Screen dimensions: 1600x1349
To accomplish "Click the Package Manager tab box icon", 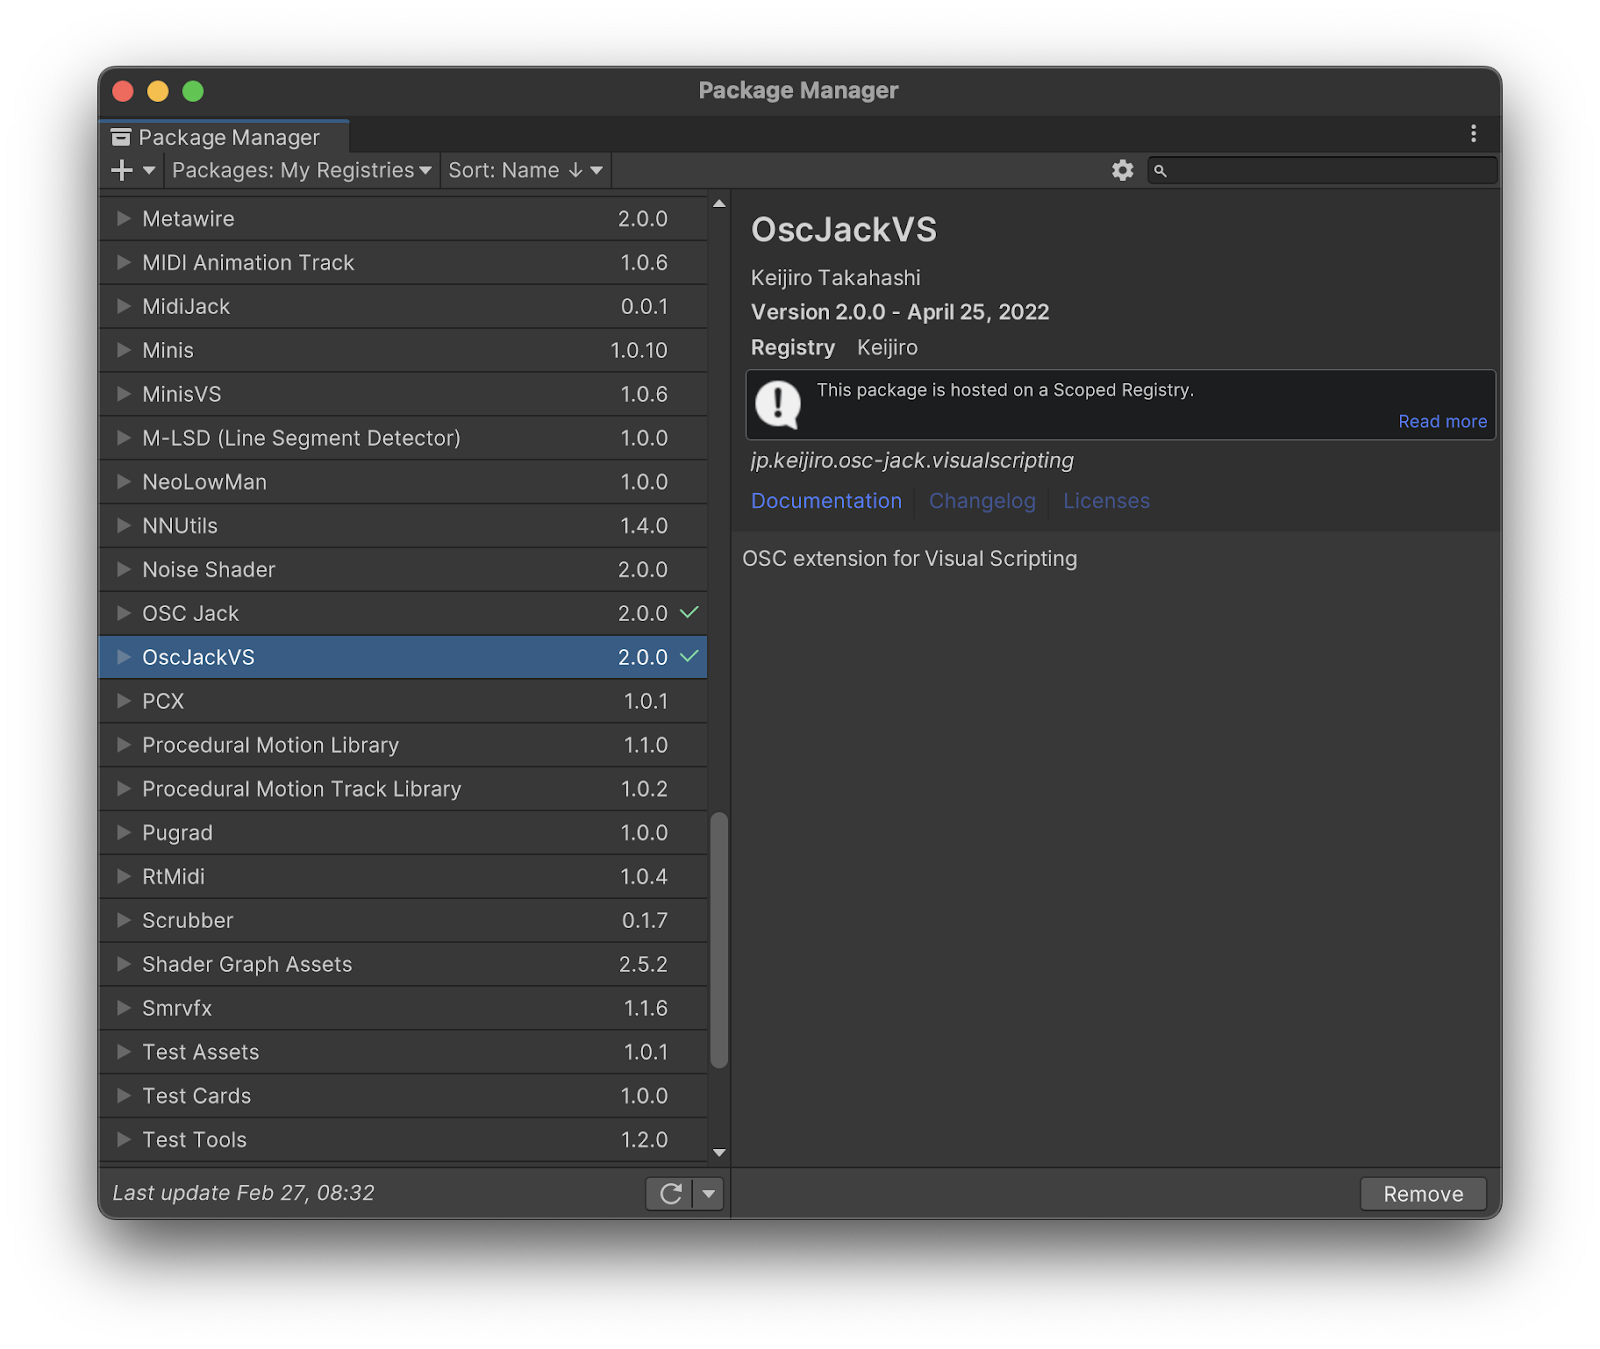I will tap(121, 137).
